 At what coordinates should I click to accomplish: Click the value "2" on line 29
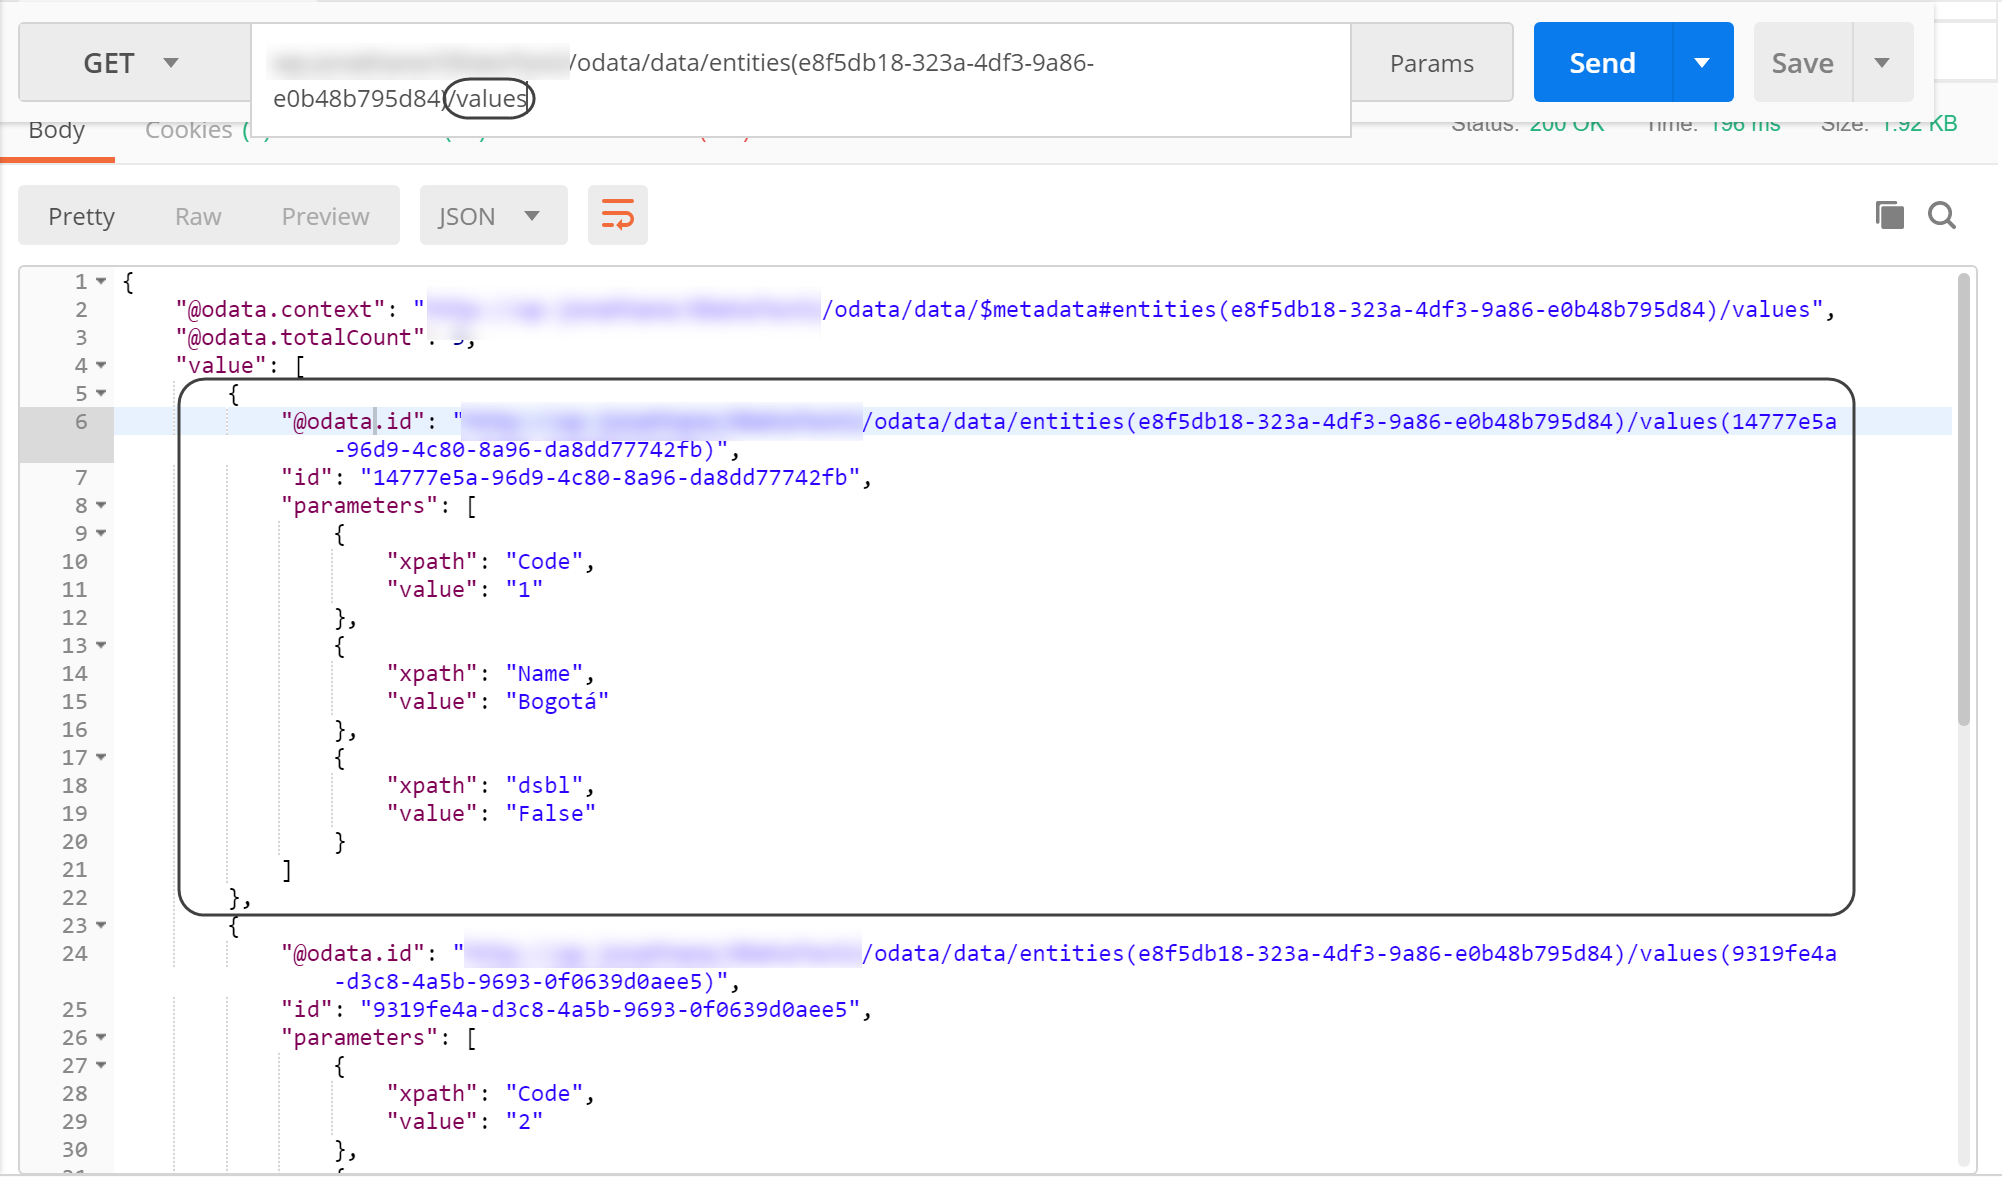[524, 1122]
